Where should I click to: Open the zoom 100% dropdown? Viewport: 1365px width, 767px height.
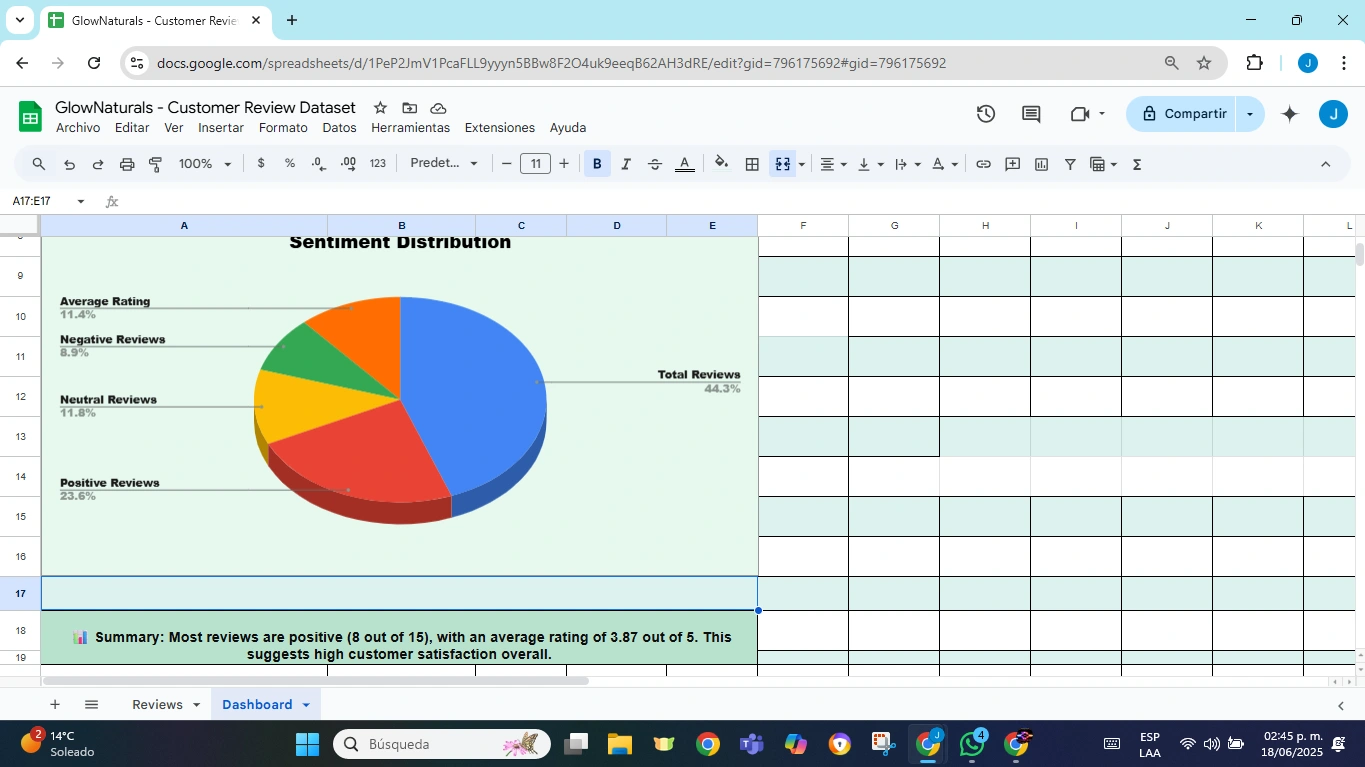pos(205,164)
